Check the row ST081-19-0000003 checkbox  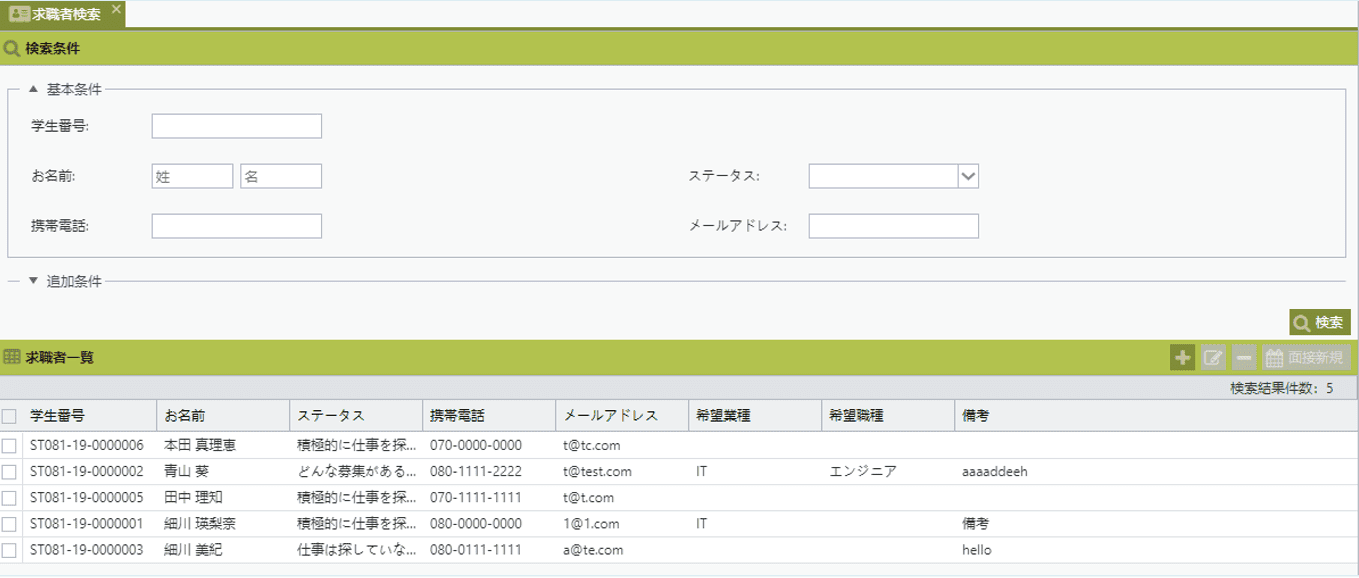(x=10, y=550)
